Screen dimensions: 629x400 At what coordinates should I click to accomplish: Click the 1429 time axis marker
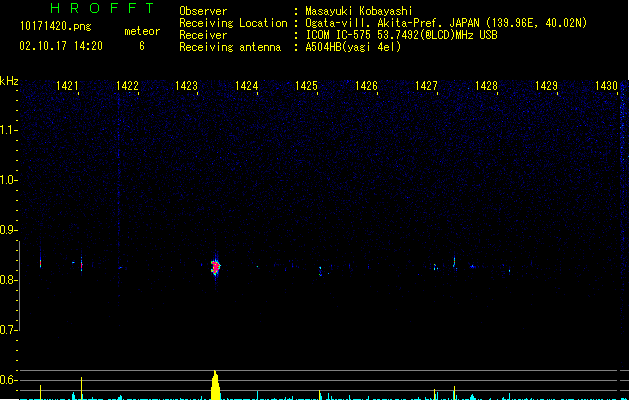[x=546, y=86]
